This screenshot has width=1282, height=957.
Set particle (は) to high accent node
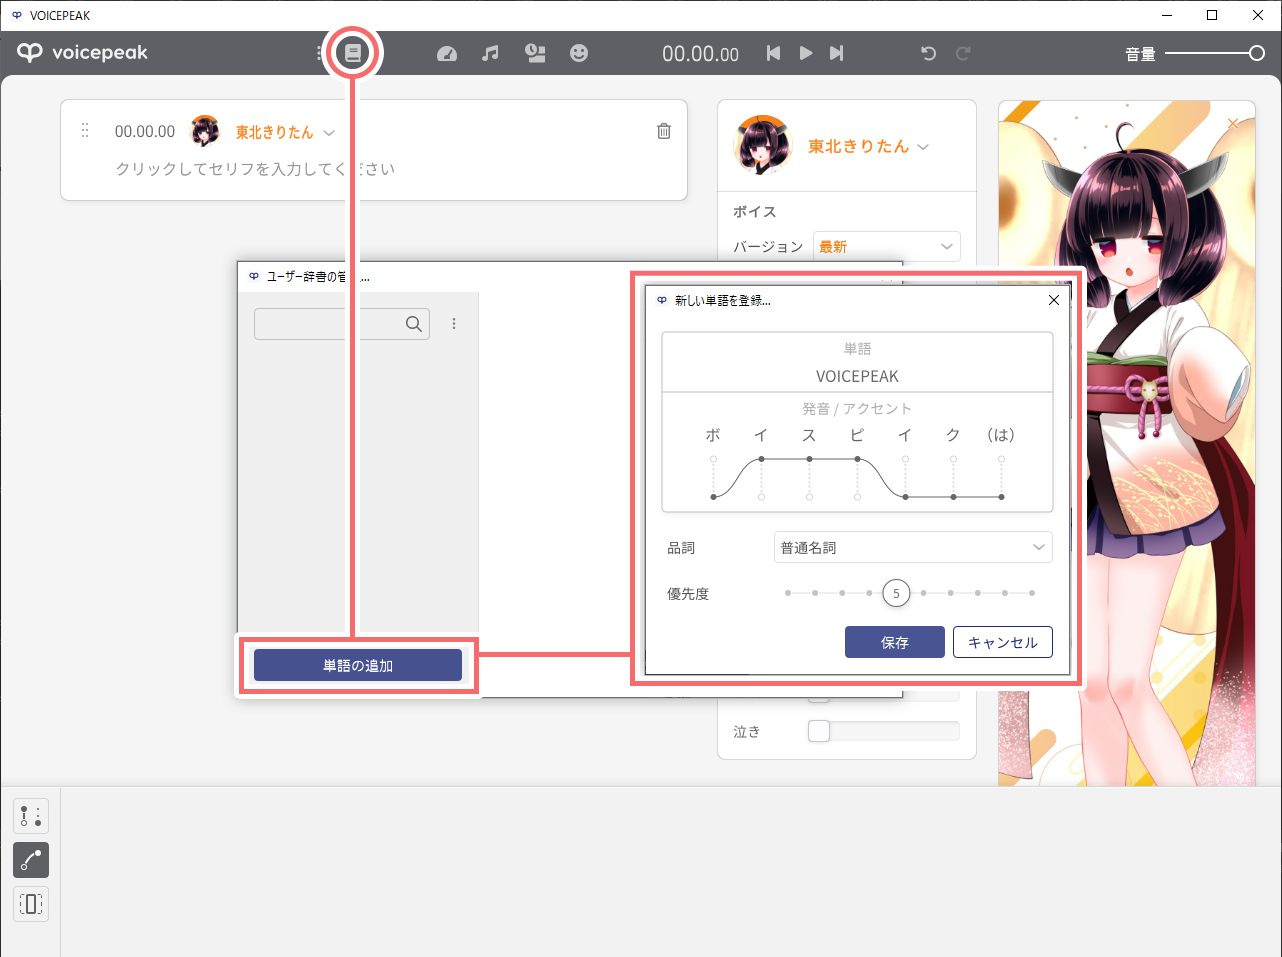pos(1001,459)
